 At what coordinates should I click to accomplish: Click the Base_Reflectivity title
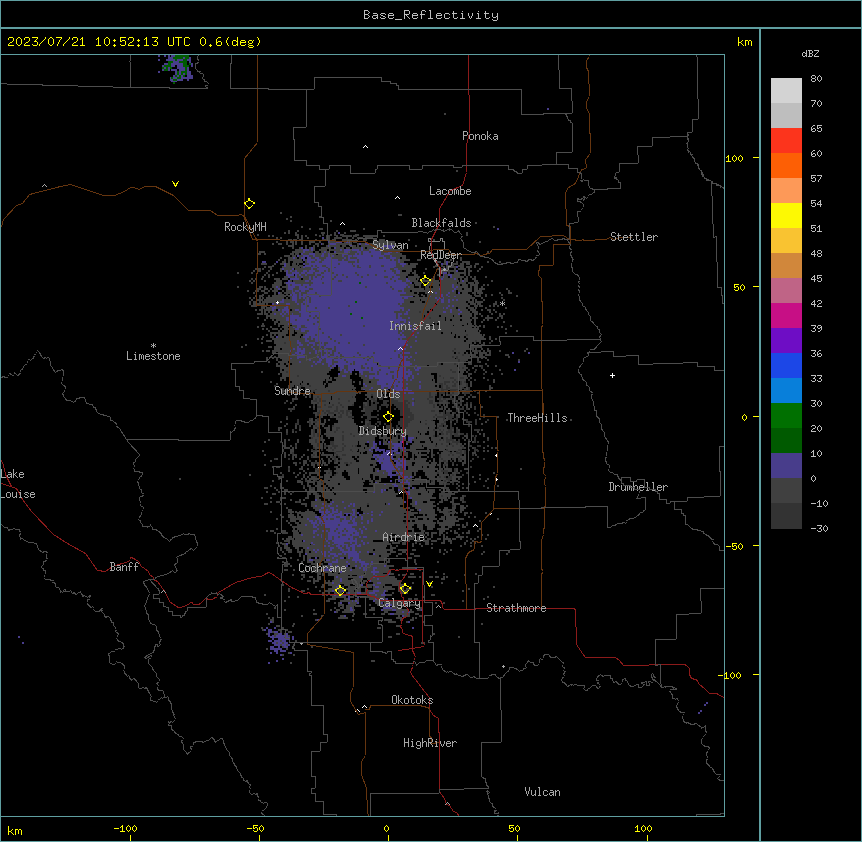[x=431, y=15]
